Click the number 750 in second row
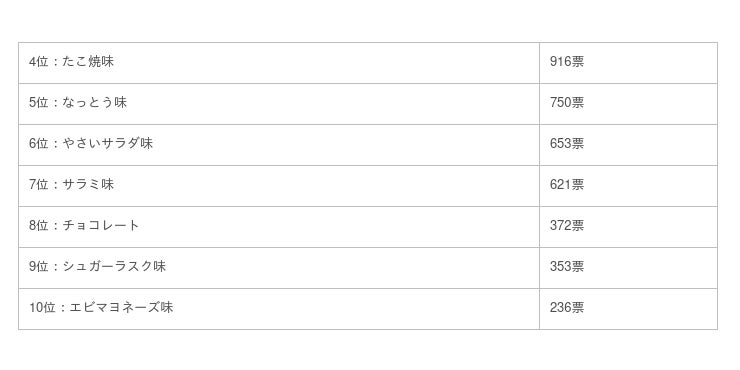The height and width of the screenshot is (370, 740). pyautogui.click(x=560, y=103)
